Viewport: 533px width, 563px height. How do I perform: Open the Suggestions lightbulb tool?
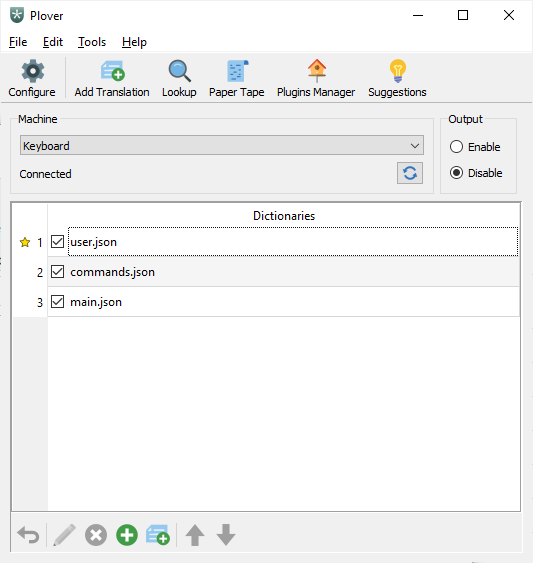tap(397, 78)
